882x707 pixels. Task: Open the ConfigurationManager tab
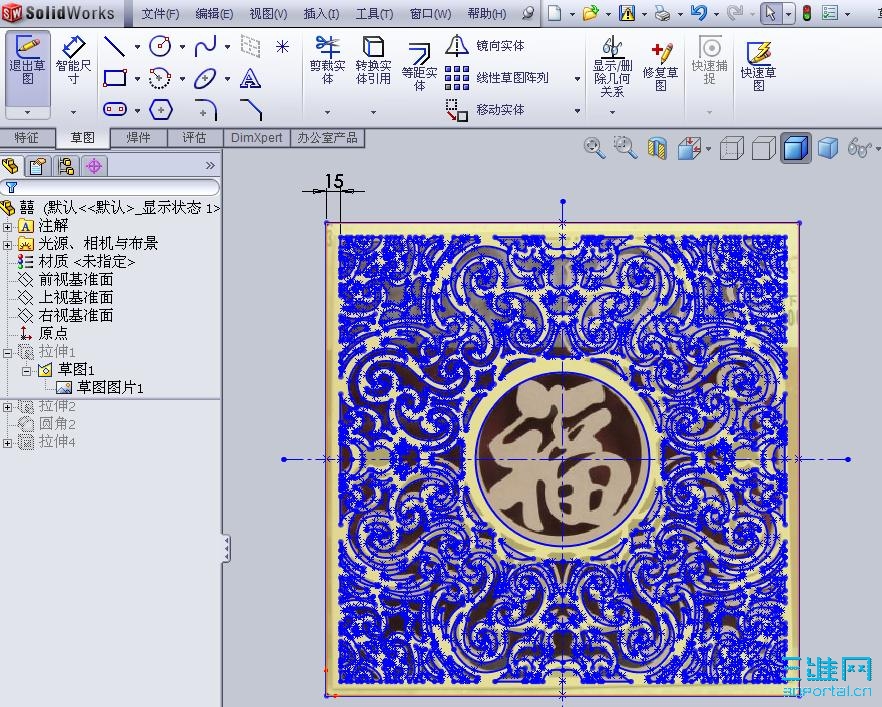click(66, 166)
